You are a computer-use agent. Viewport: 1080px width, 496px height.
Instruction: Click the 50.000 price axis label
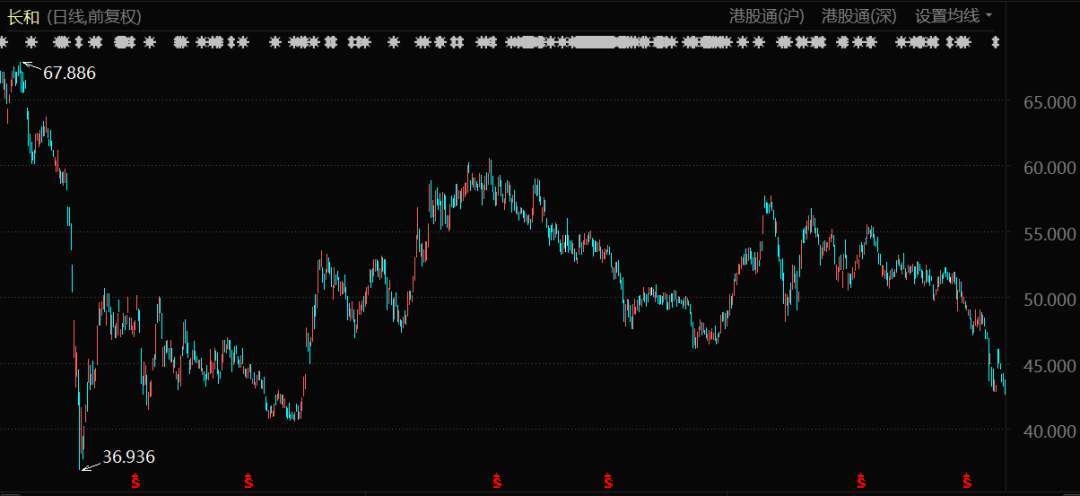[x=1042, y=299]
